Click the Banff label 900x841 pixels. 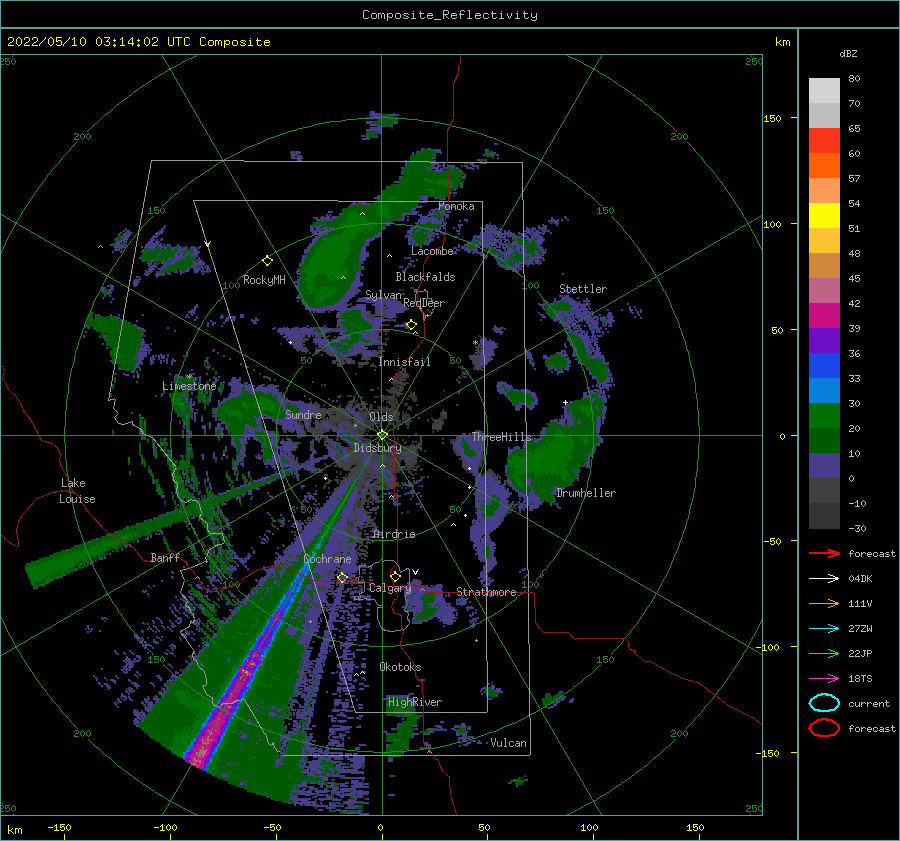click(x=165, y=557)
